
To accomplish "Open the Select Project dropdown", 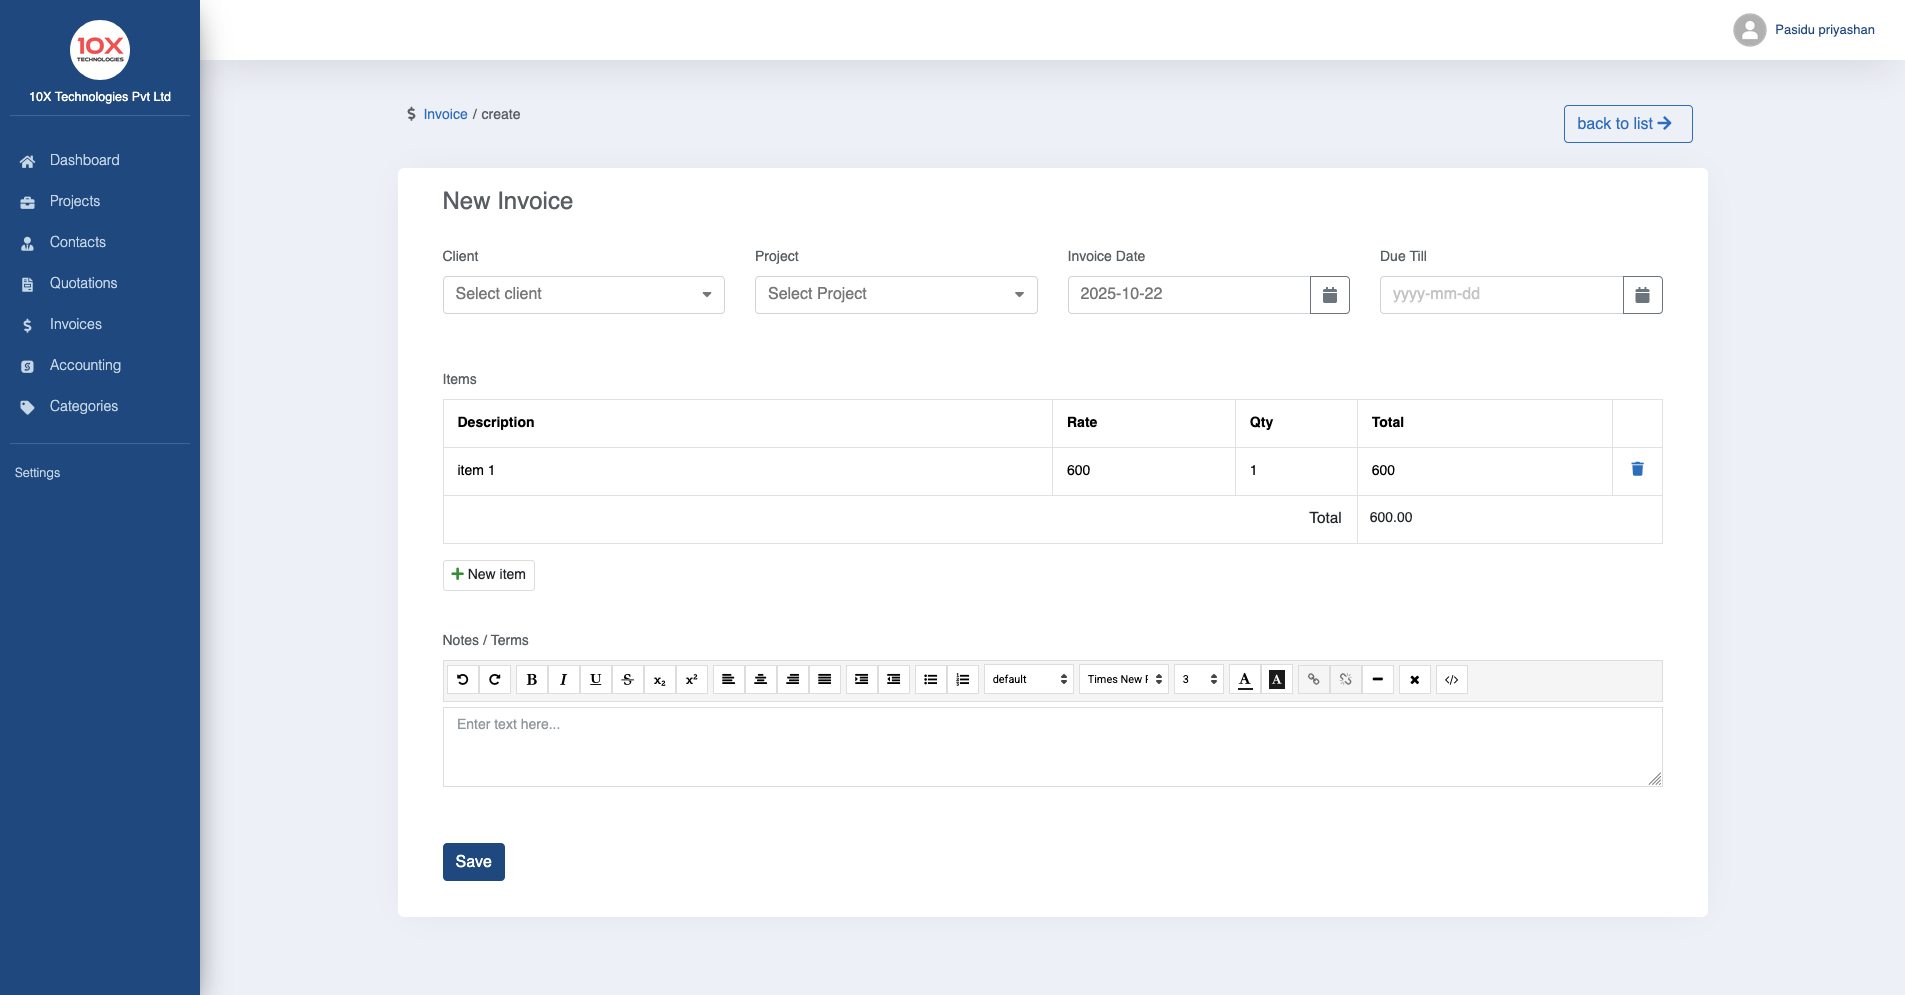I will (895, 294).
